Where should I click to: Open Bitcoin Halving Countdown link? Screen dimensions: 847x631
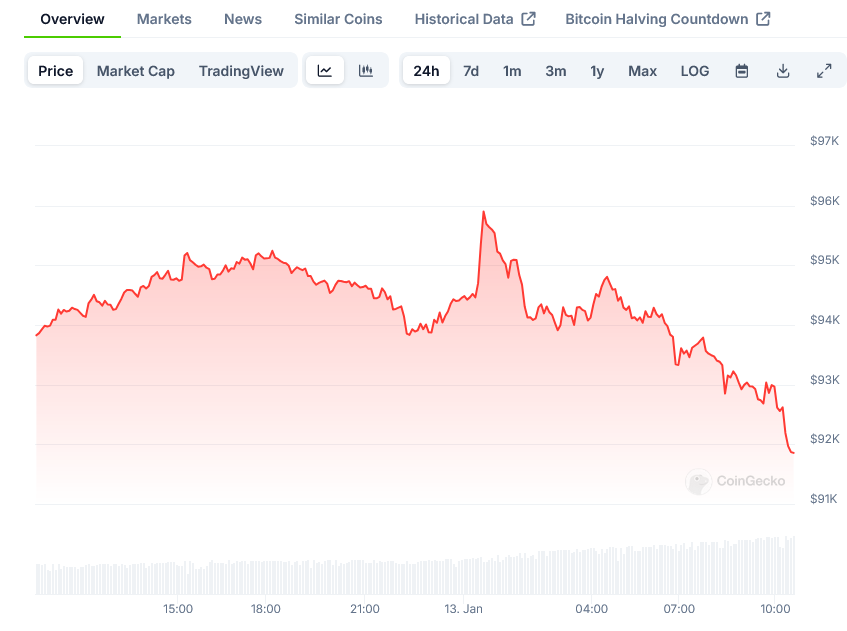(667, 19)
